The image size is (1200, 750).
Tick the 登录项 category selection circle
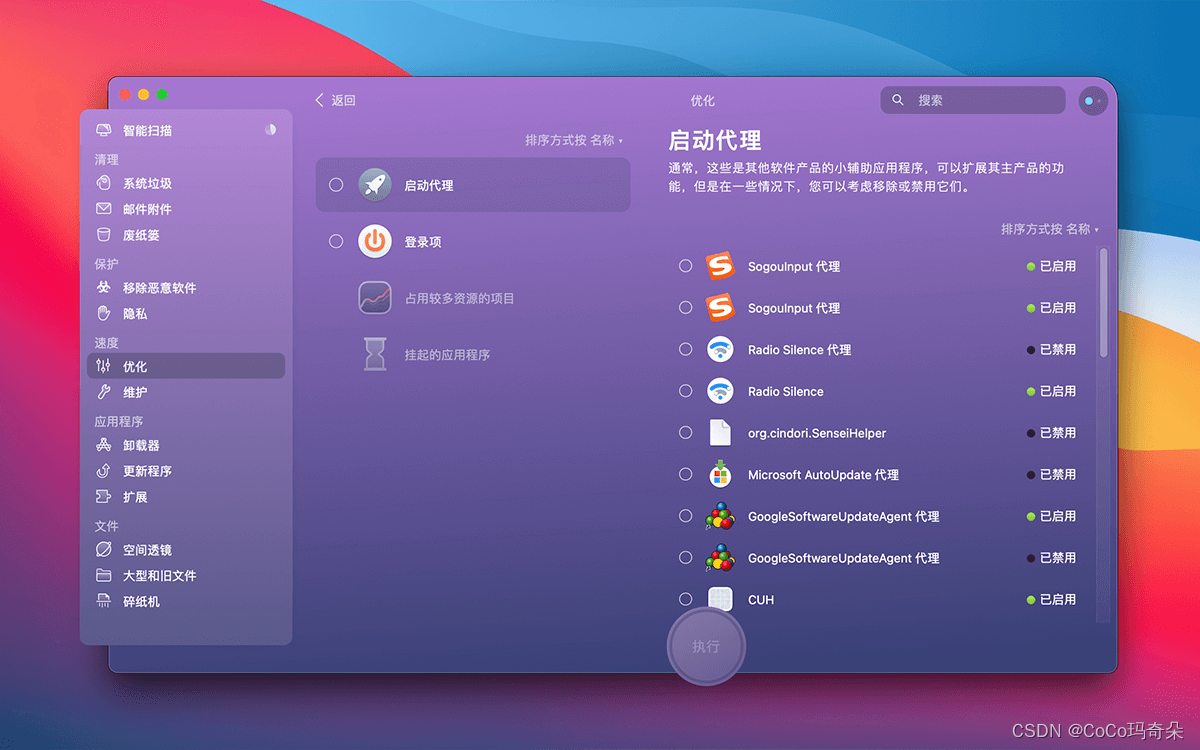tap(336, 241)
